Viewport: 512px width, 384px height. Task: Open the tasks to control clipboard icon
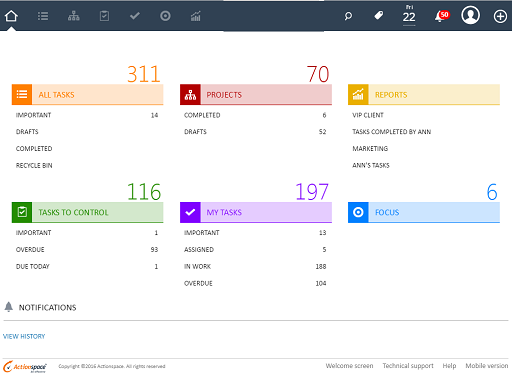click(x=104, y=16)
